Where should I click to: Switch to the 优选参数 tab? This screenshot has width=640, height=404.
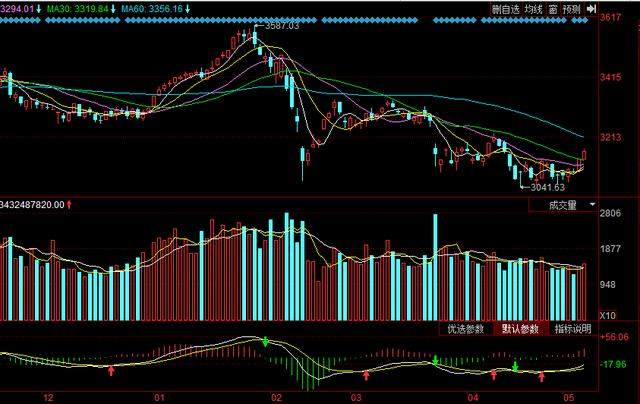pyautogui.click(x=465, y=329)
